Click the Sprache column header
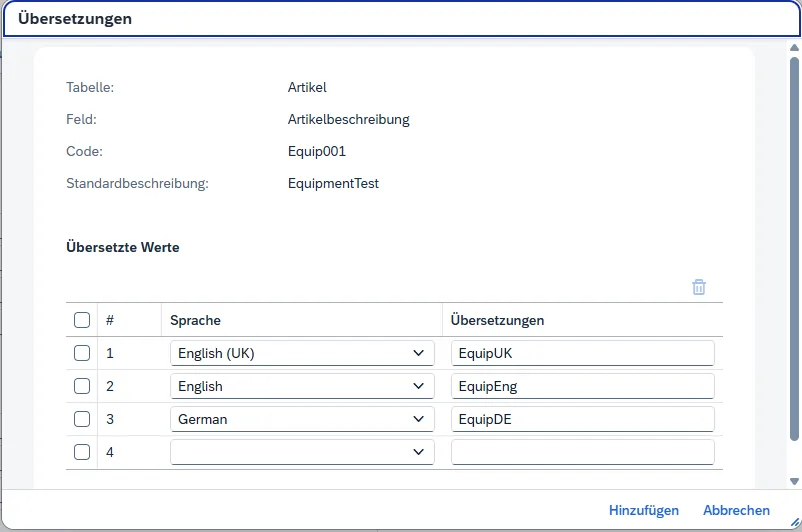The image size is (802, 532). [x=196, y=320]
